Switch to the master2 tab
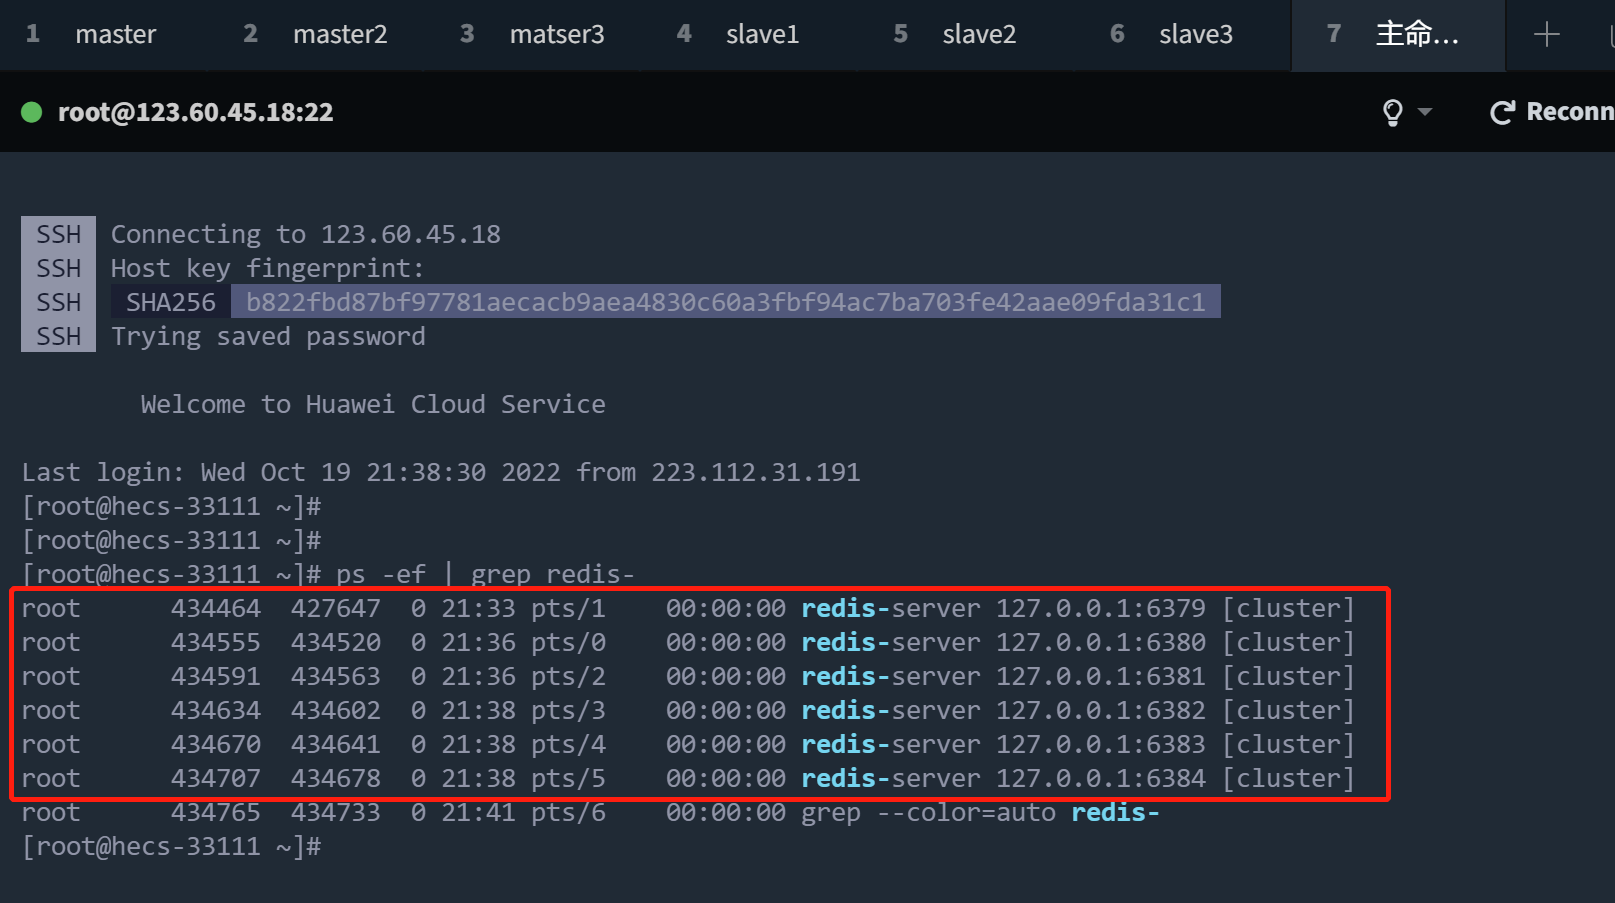 coord(339,35)
